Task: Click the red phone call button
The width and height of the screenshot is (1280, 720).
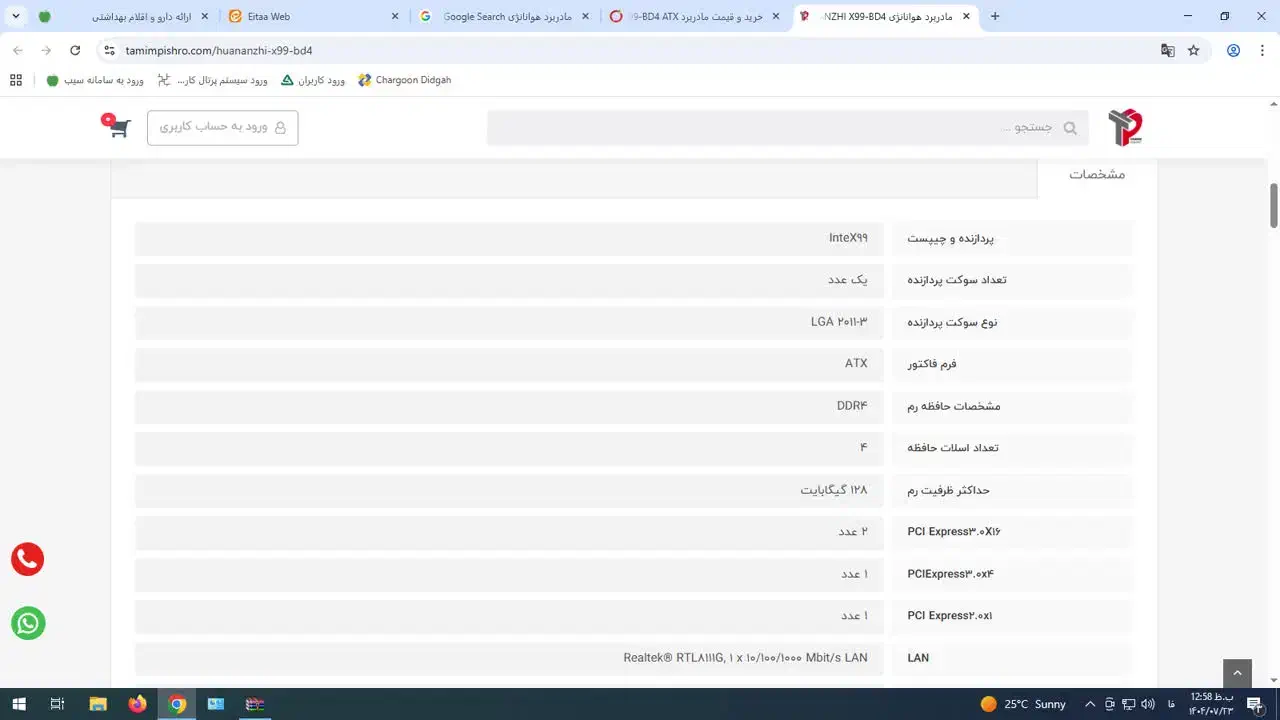Action: 28,559
